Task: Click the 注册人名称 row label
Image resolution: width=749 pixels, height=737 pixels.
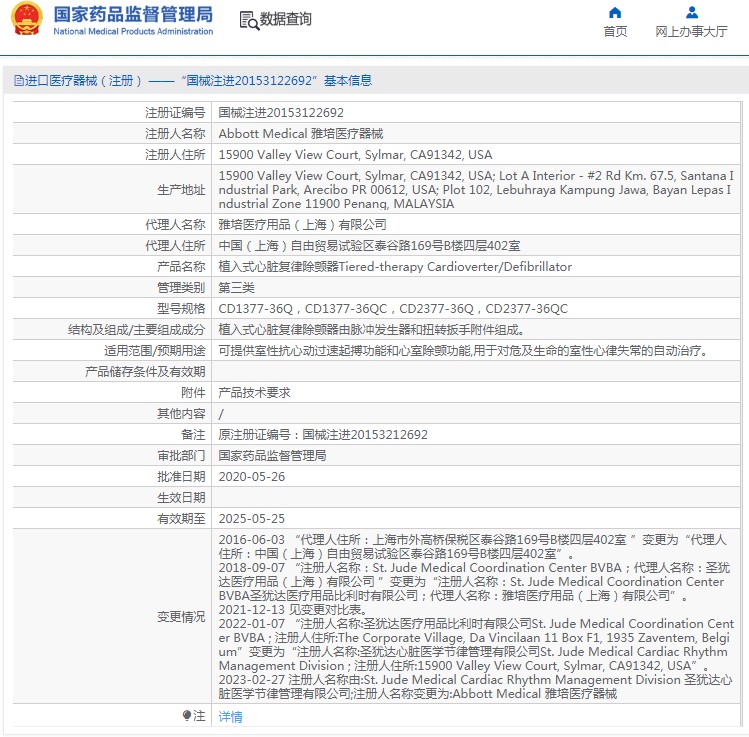Action: [175, 134]
